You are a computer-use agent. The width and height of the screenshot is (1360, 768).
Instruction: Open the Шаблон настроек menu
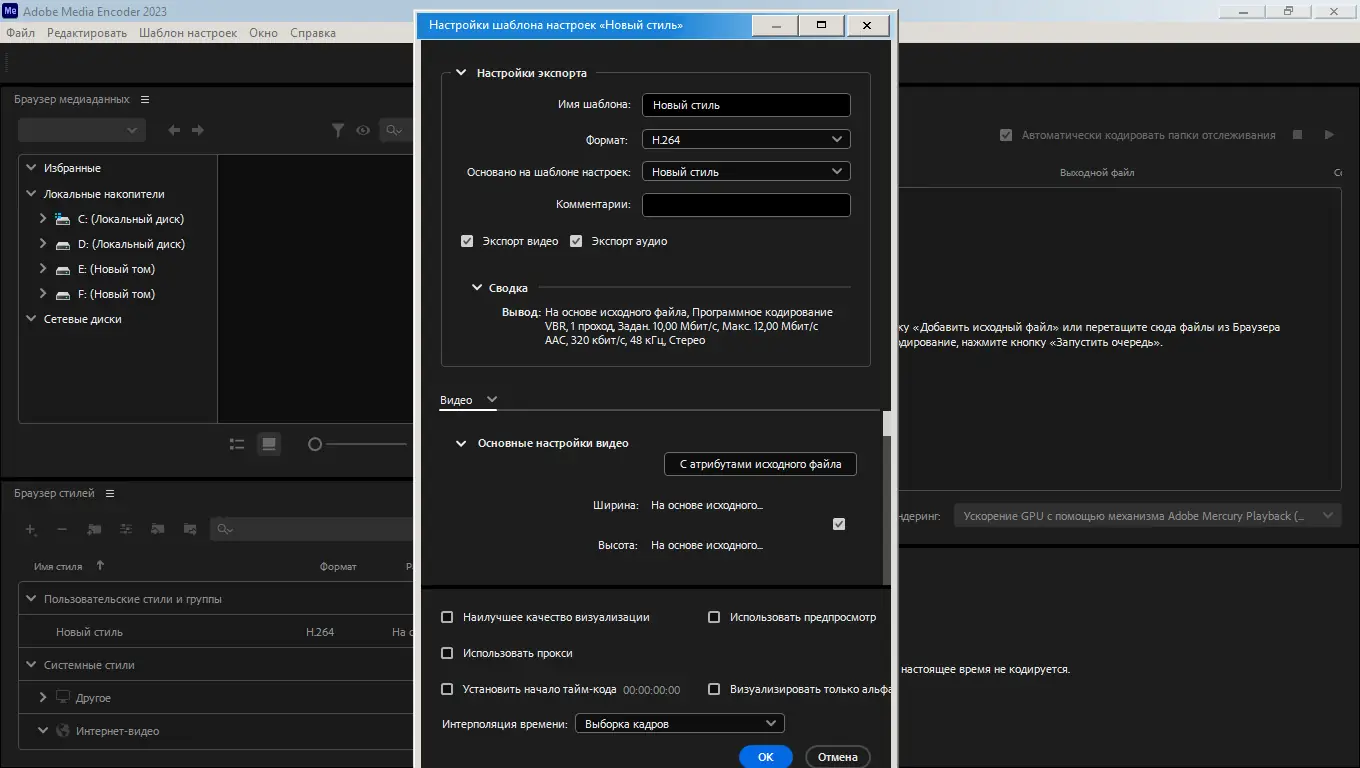pyautogui.click(x=188, y=33)
